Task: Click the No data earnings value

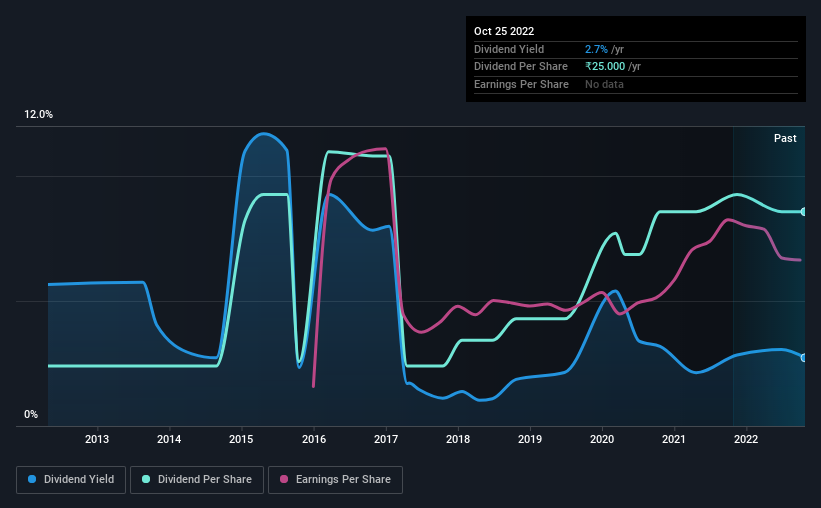Action: point(604,84)
